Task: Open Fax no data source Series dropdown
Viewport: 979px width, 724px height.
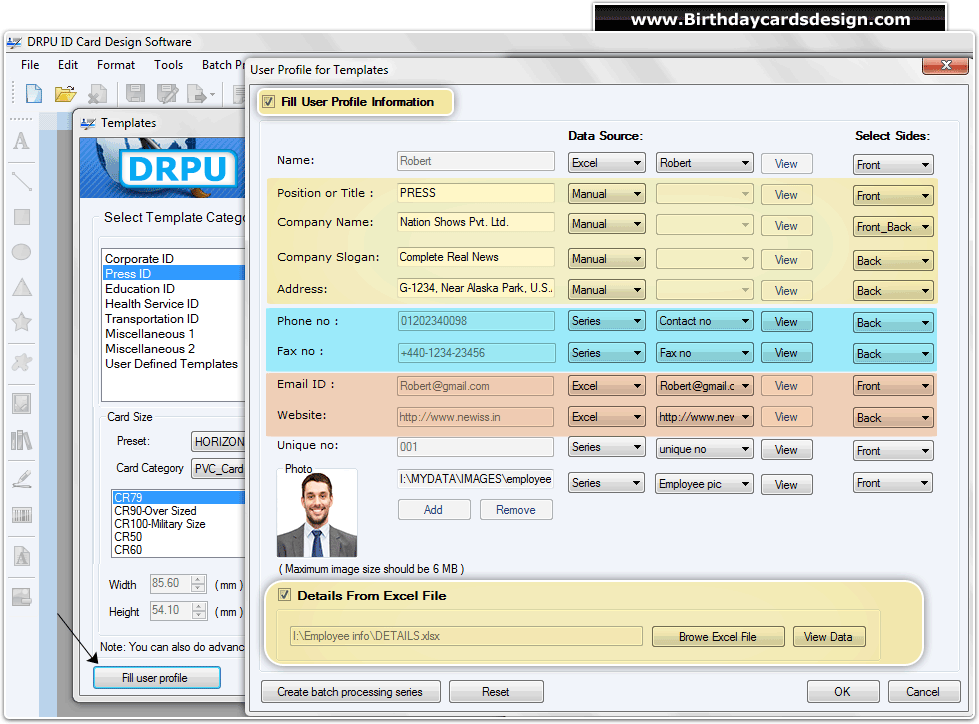Action: (606, 353)
